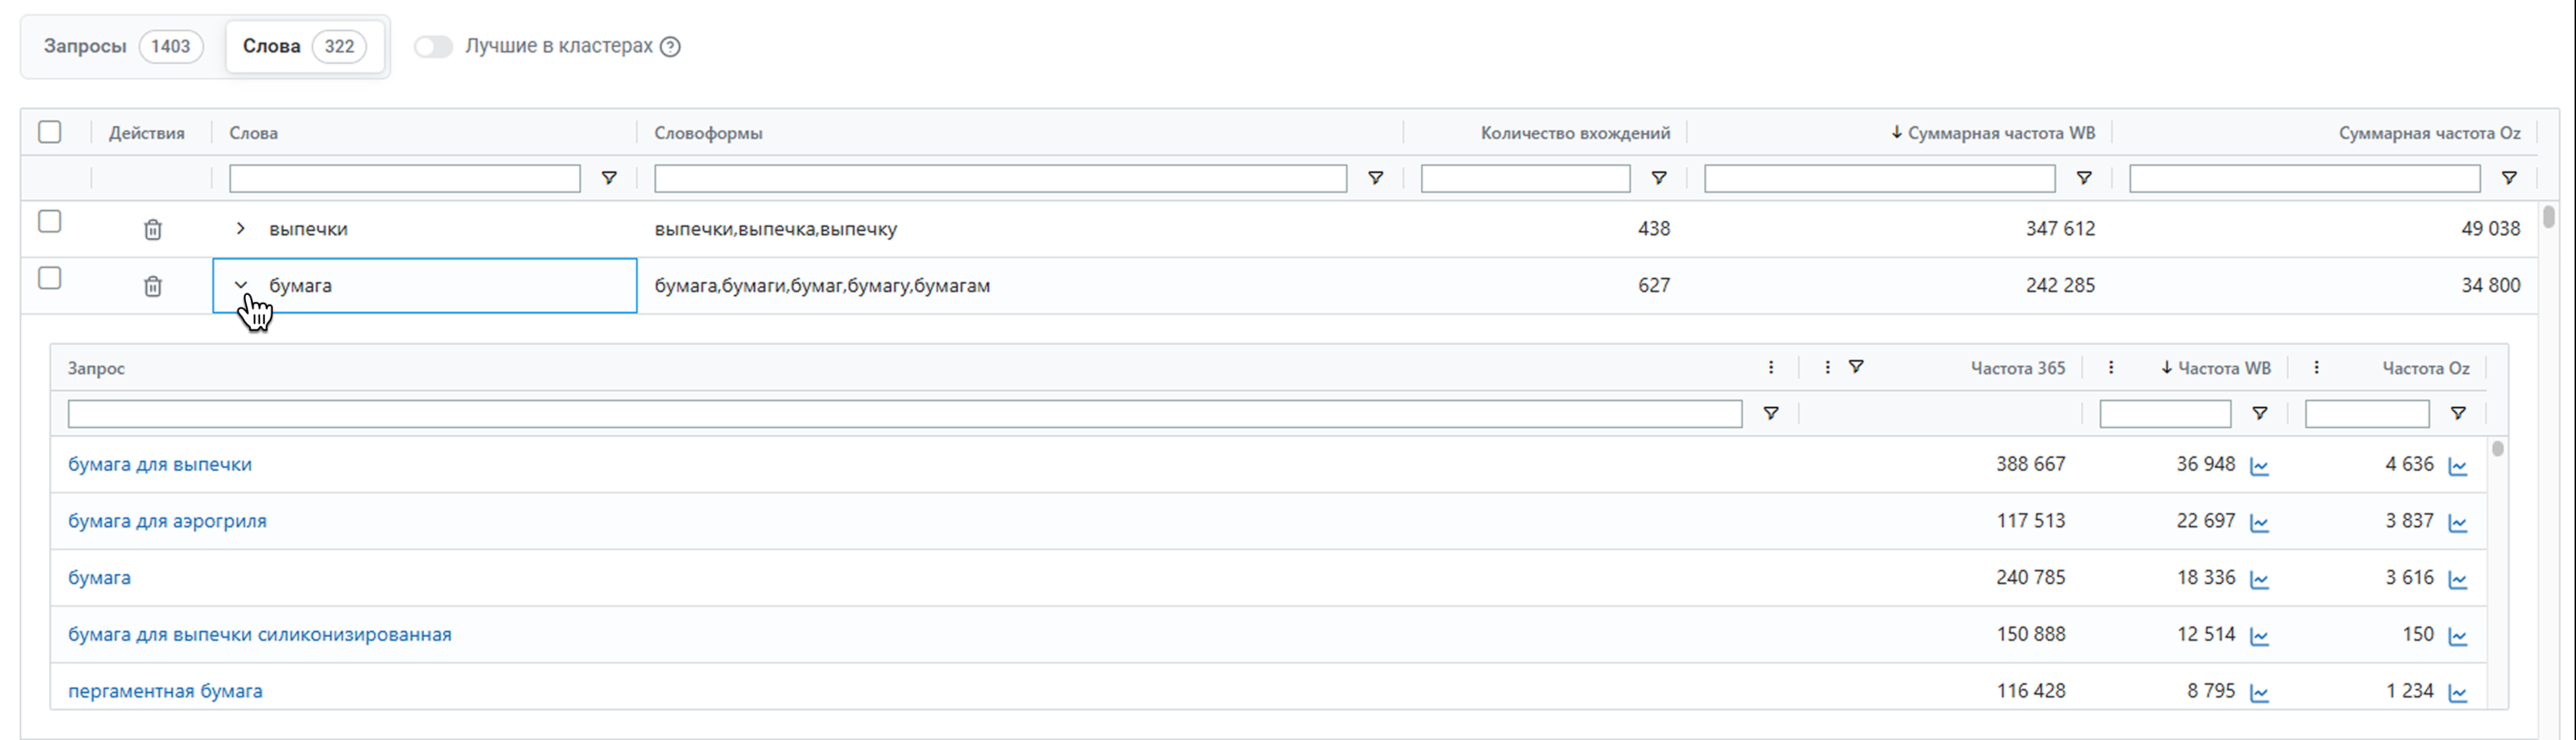Expand the выпечки word row
This screenshot has height=740, width=2576.
(x=240, y=229)
